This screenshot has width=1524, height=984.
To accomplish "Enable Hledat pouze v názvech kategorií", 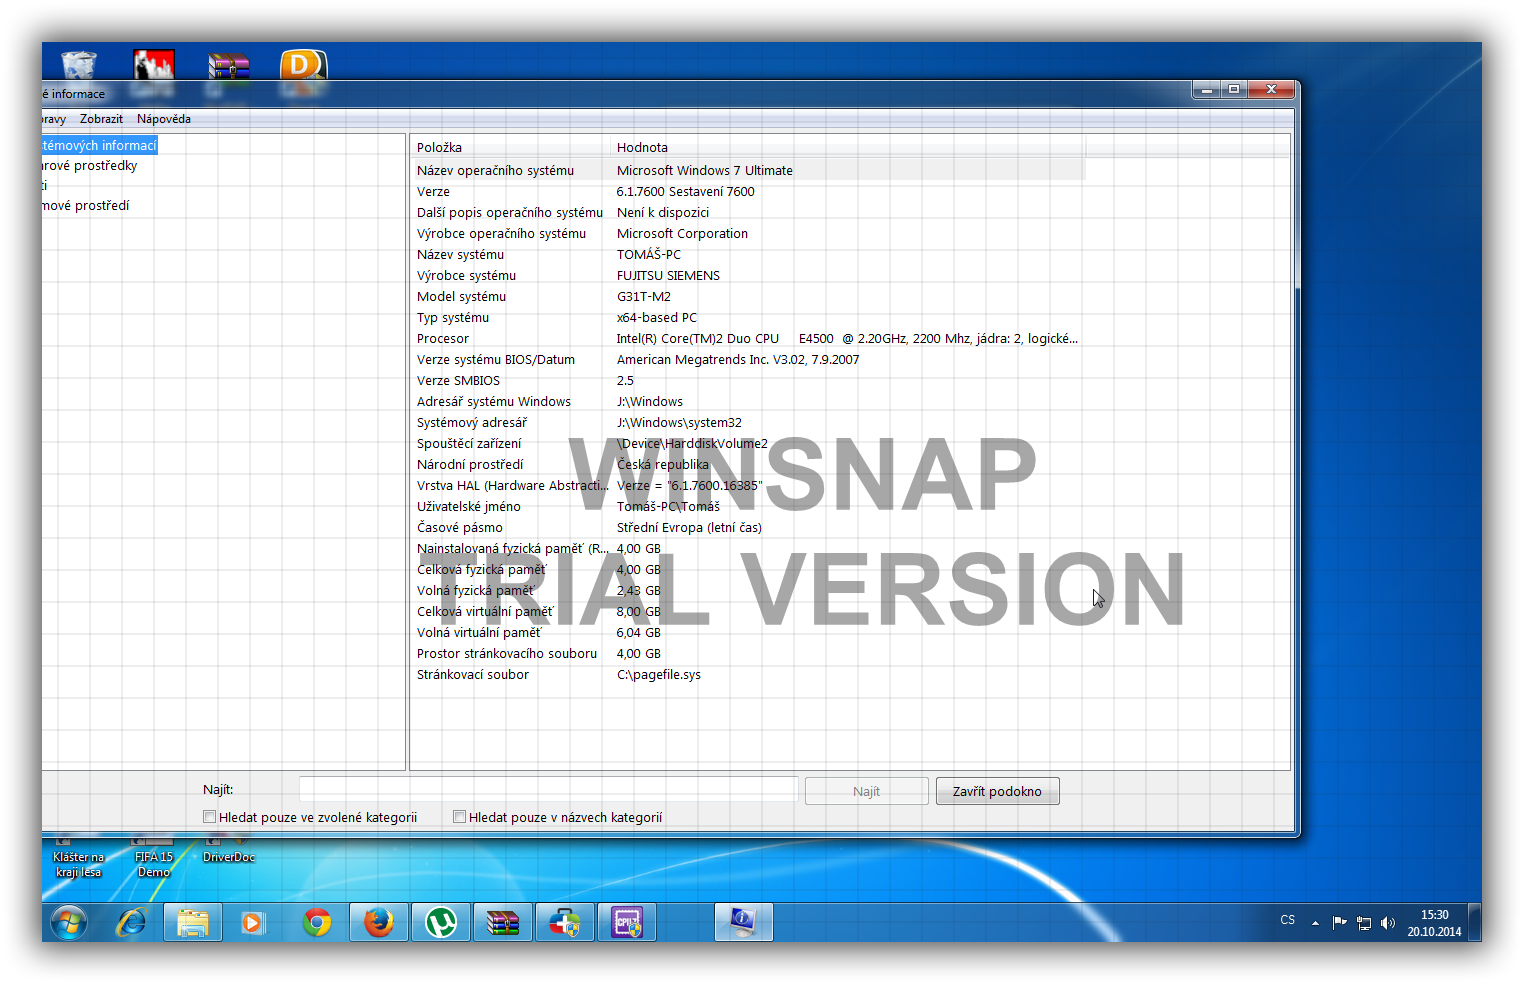I will pyautogui.click(x=459, y=817).
